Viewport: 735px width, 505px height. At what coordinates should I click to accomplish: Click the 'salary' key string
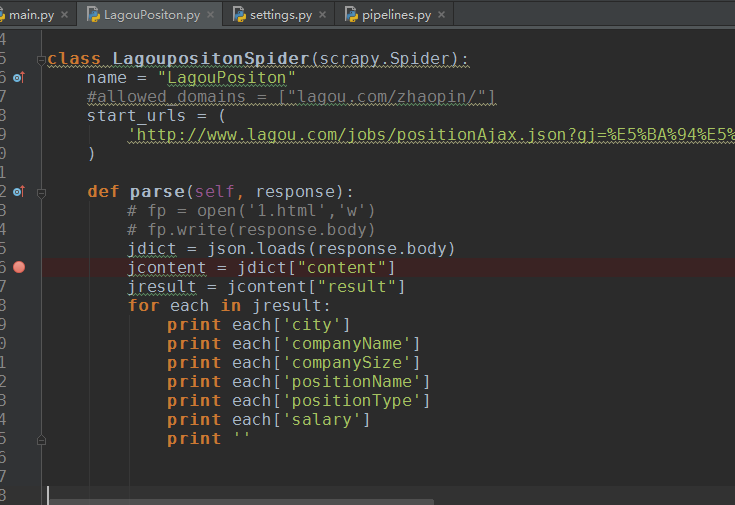click(322, 420)
